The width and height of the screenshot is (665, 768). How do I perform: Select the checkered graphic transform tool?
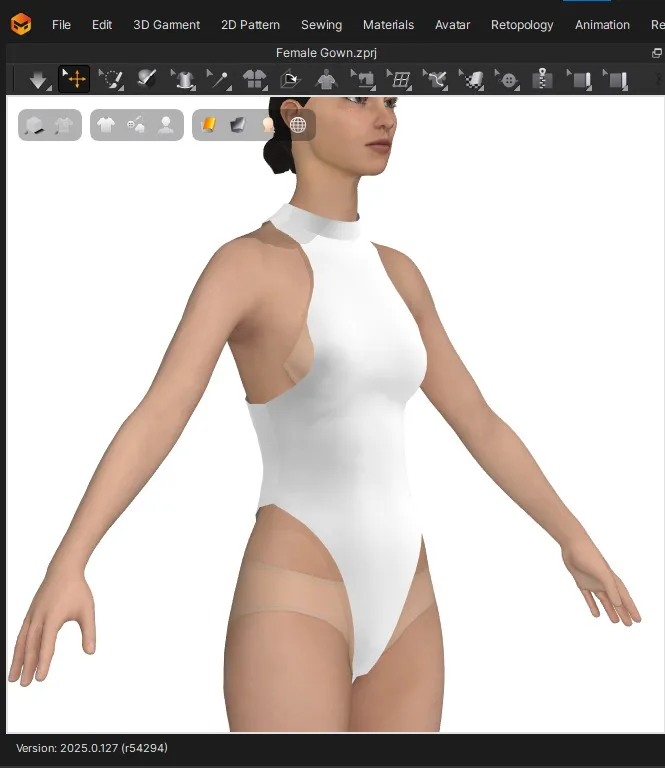pyautogui.click(x=471, y=79)
